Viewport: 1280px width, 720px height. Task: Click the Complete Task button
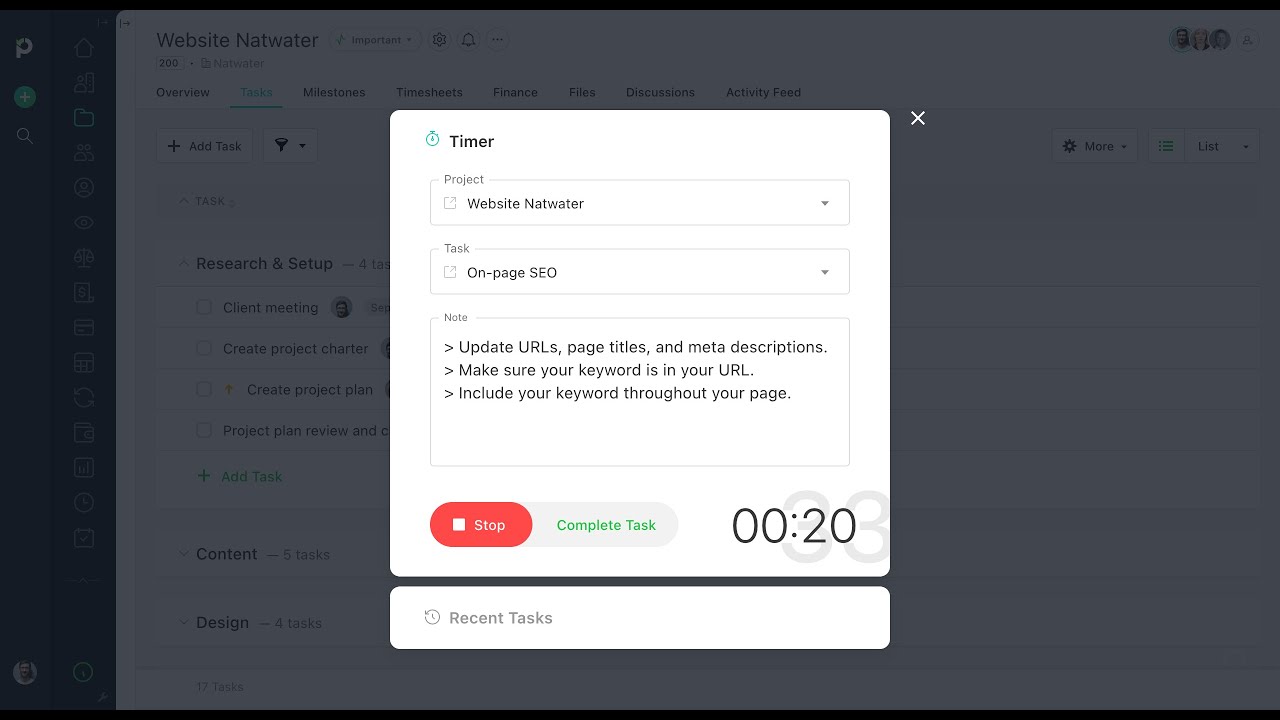606,525
